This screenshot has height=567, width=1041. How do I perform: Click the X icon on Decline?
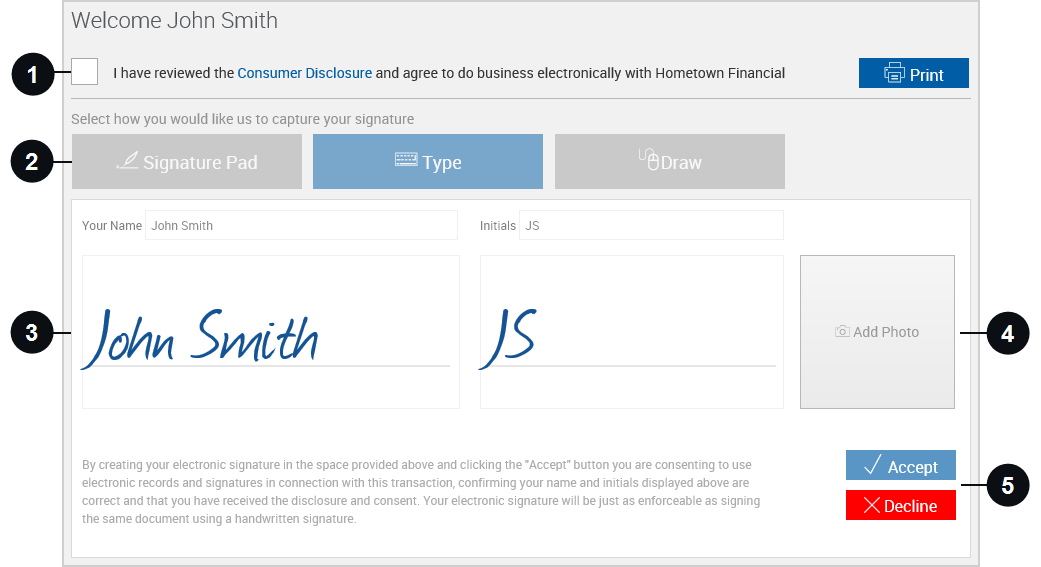(x=872, y=505)
